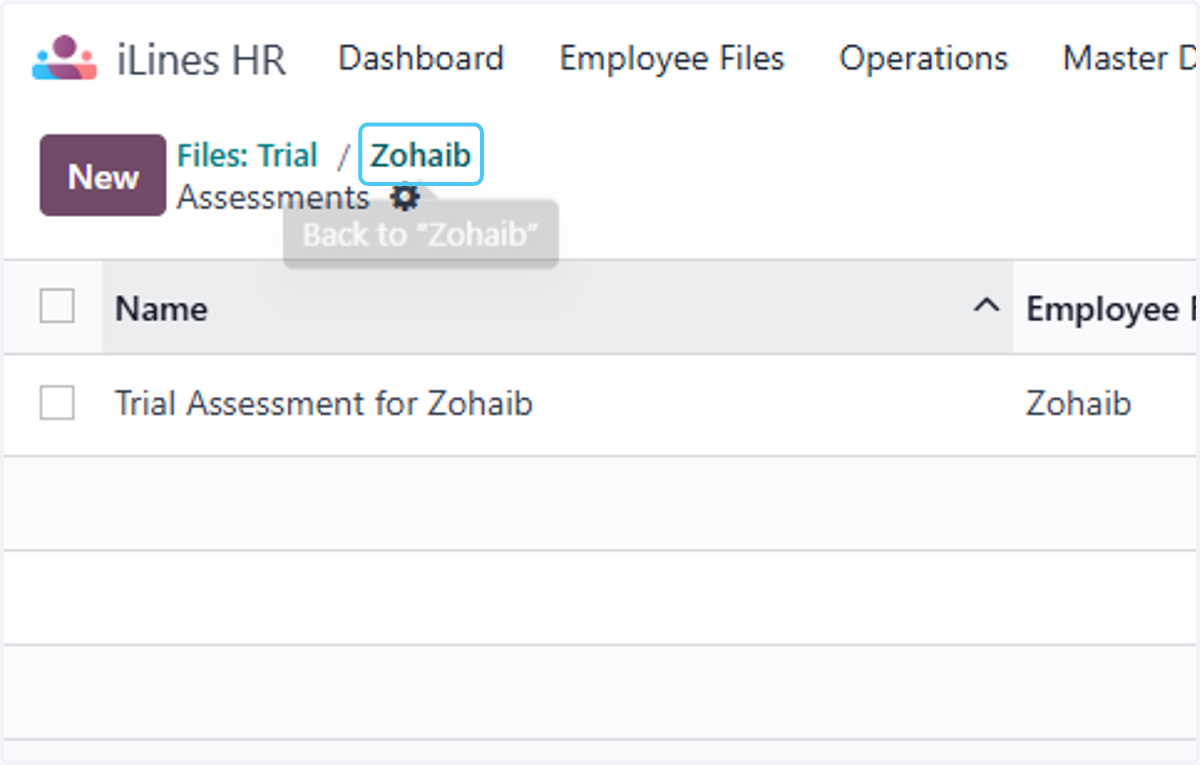Tick the checkbox for Trial Assessment for Zohaib
This screenshot has height=765, width=1200.
[57, 403]
